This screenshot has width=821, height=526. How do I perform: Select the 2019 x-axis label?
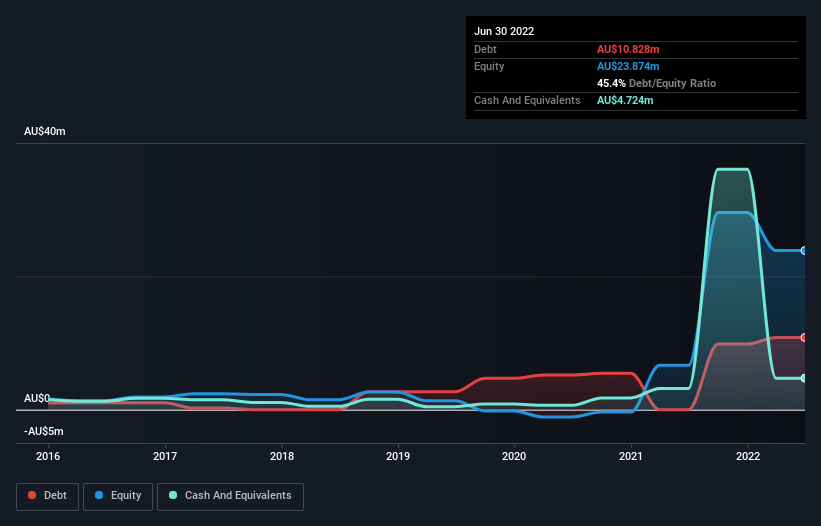(398, 456)
